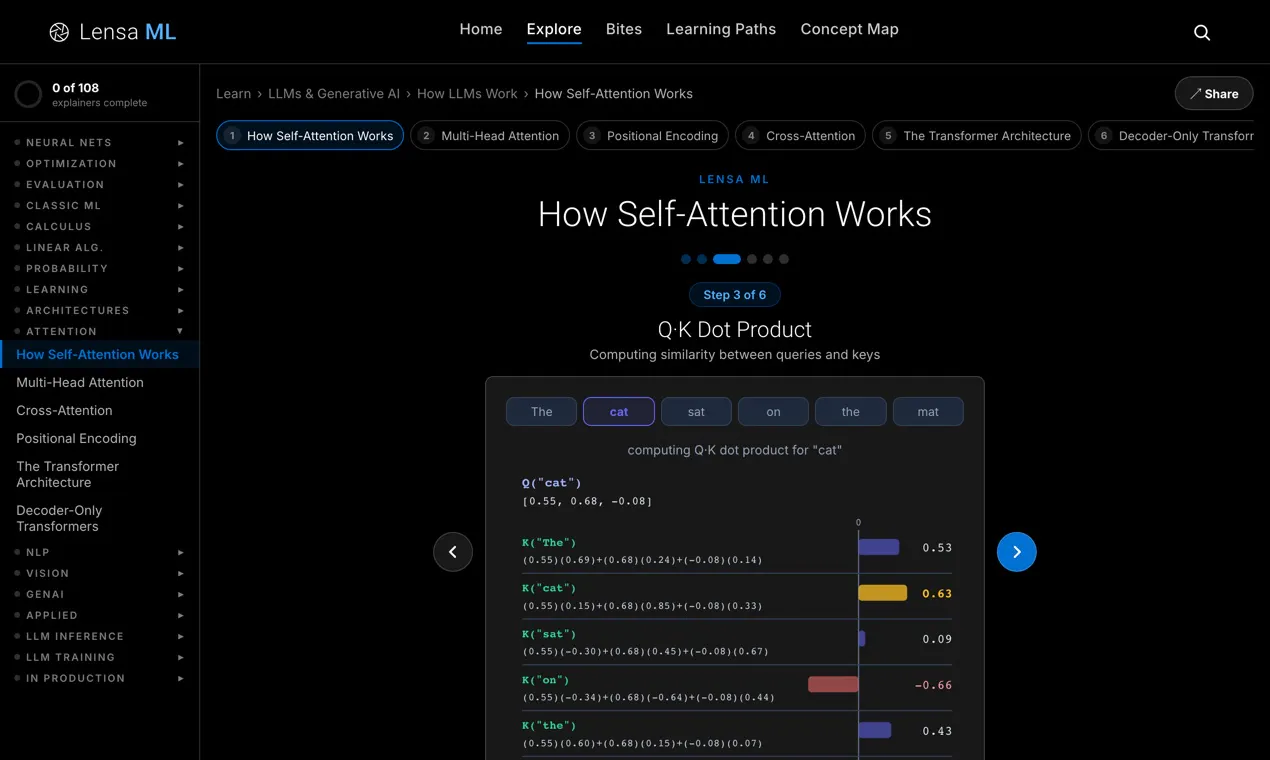1270x760 pixels.
Task: Click How LLMs Work breadcrumb
Action: (x=467, y=93)
